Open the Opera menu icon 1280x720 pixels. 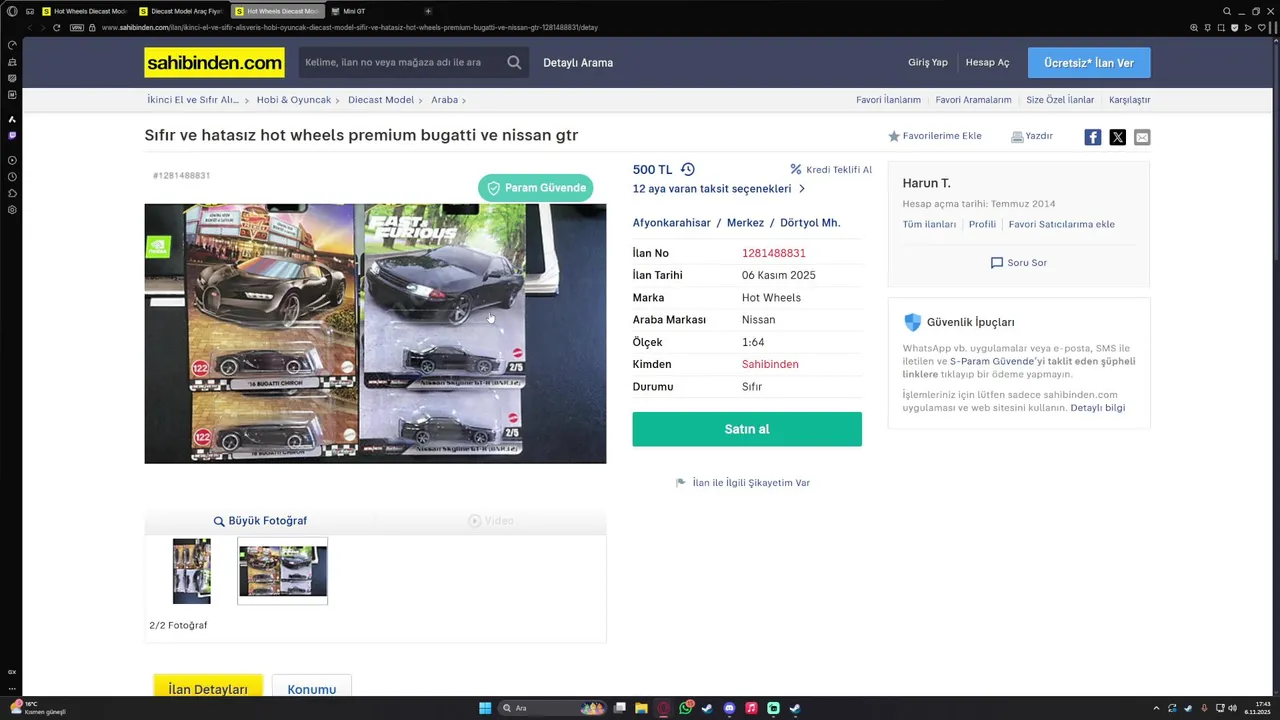coord(12,11)
